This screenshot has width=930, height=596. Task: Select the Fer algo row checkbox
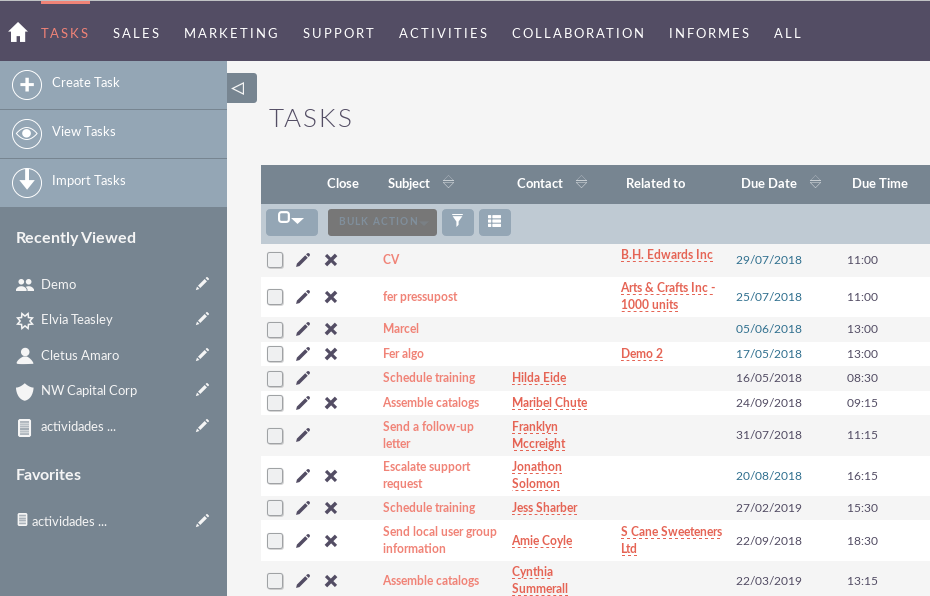click(275, 354)
